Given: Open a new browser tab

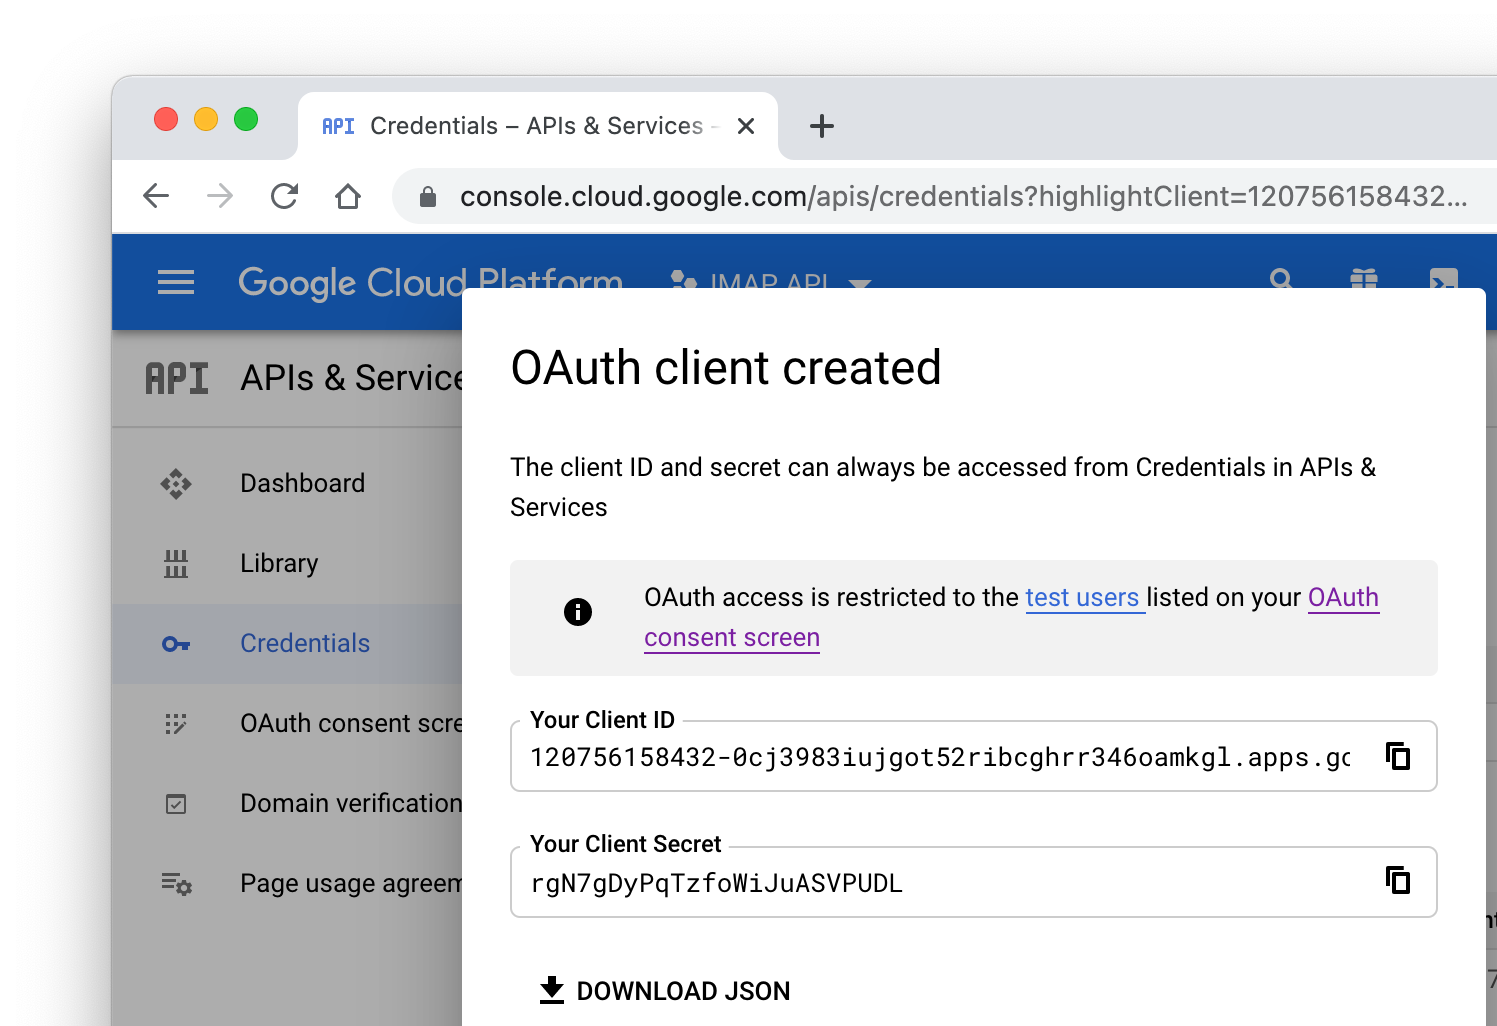Looking at the screenshot, I should click(x=822, y=126).
